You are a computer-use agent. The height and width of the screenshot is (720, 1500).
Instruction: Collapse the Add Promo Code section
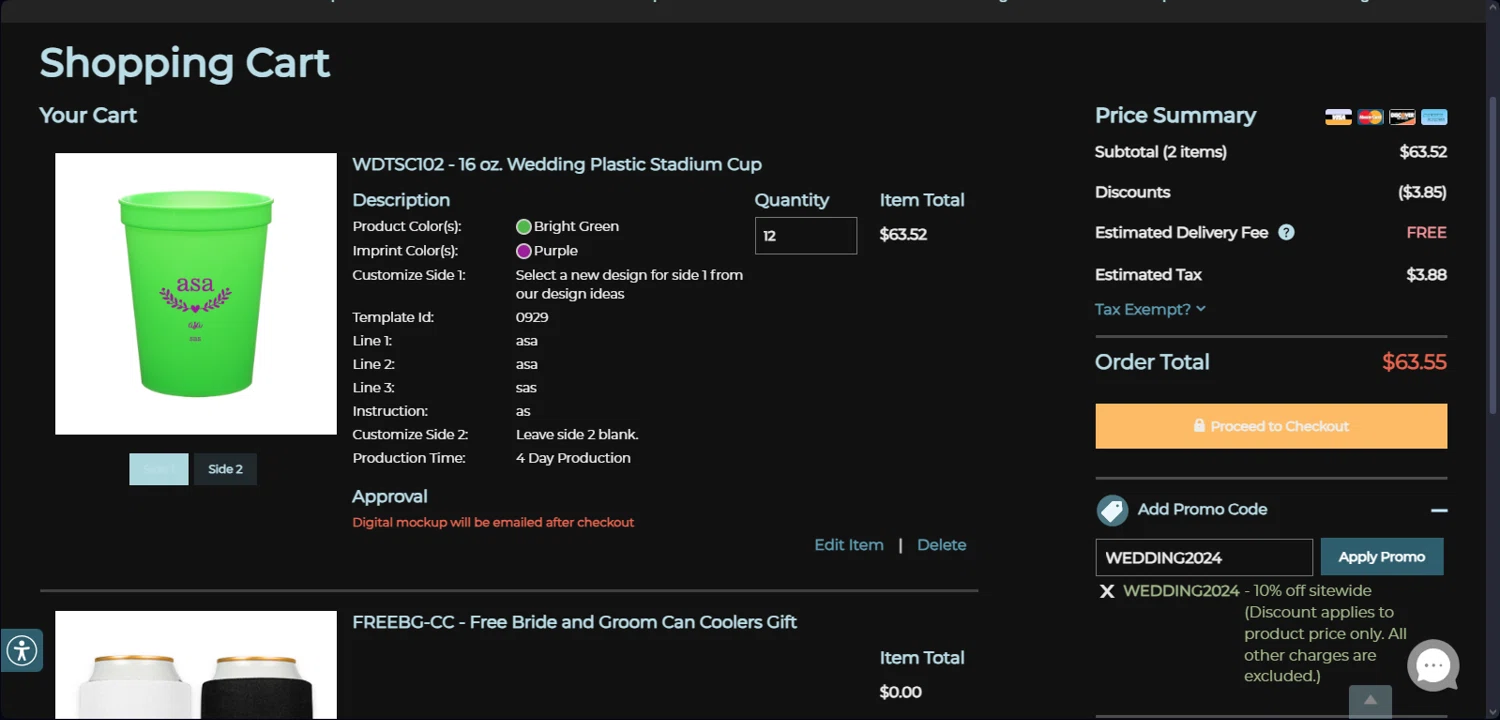coord(1439,510)
